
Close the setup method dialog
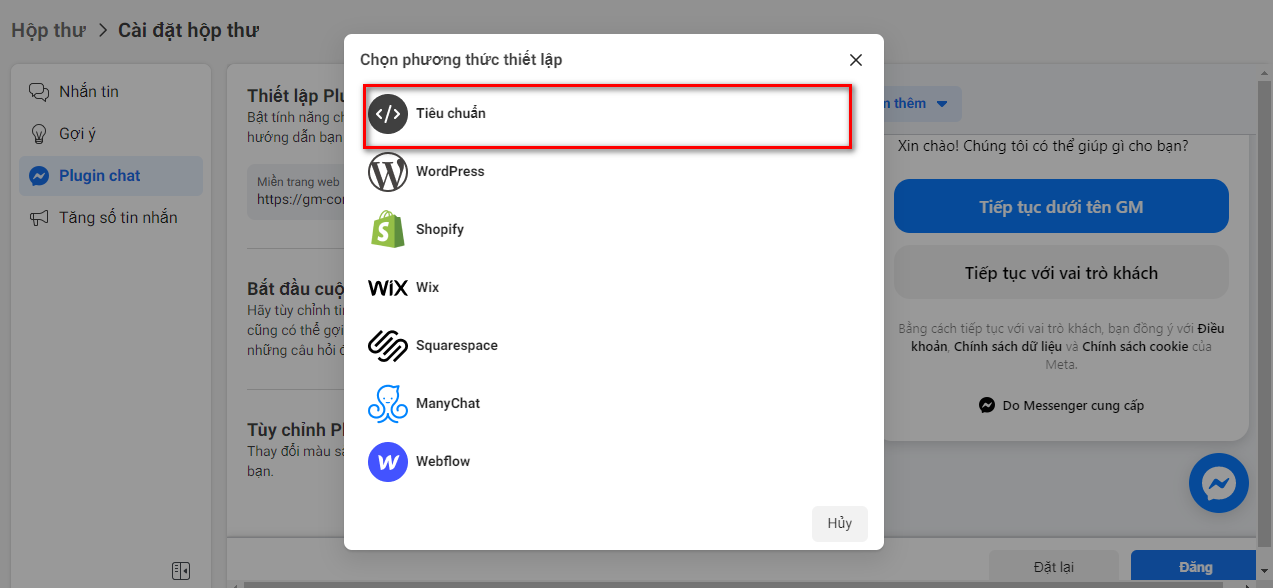(856, 60)
